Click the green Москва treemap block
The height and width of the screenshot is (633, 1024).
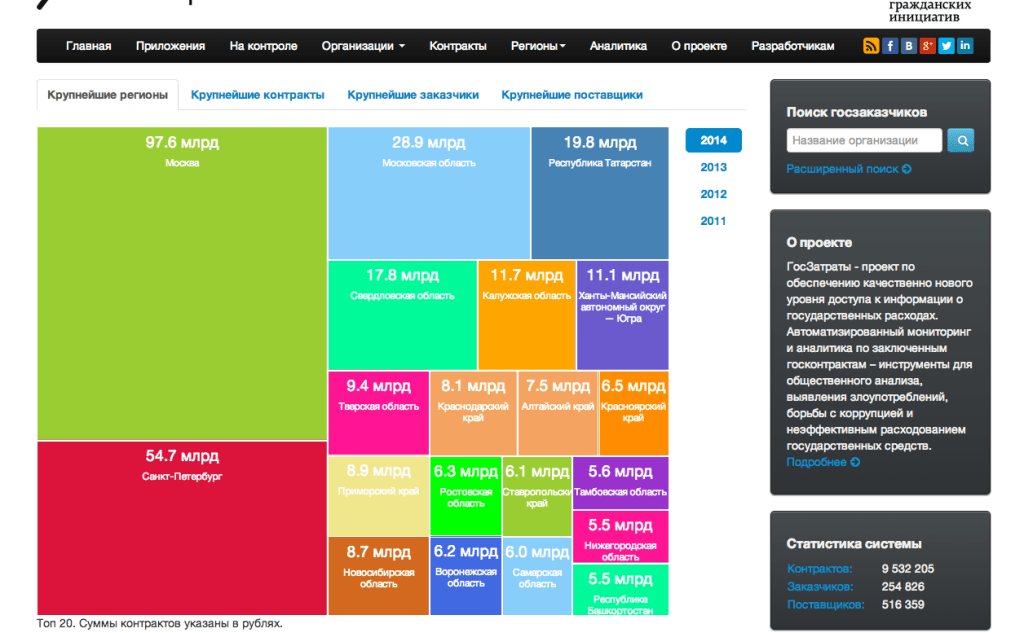[182, 285]
